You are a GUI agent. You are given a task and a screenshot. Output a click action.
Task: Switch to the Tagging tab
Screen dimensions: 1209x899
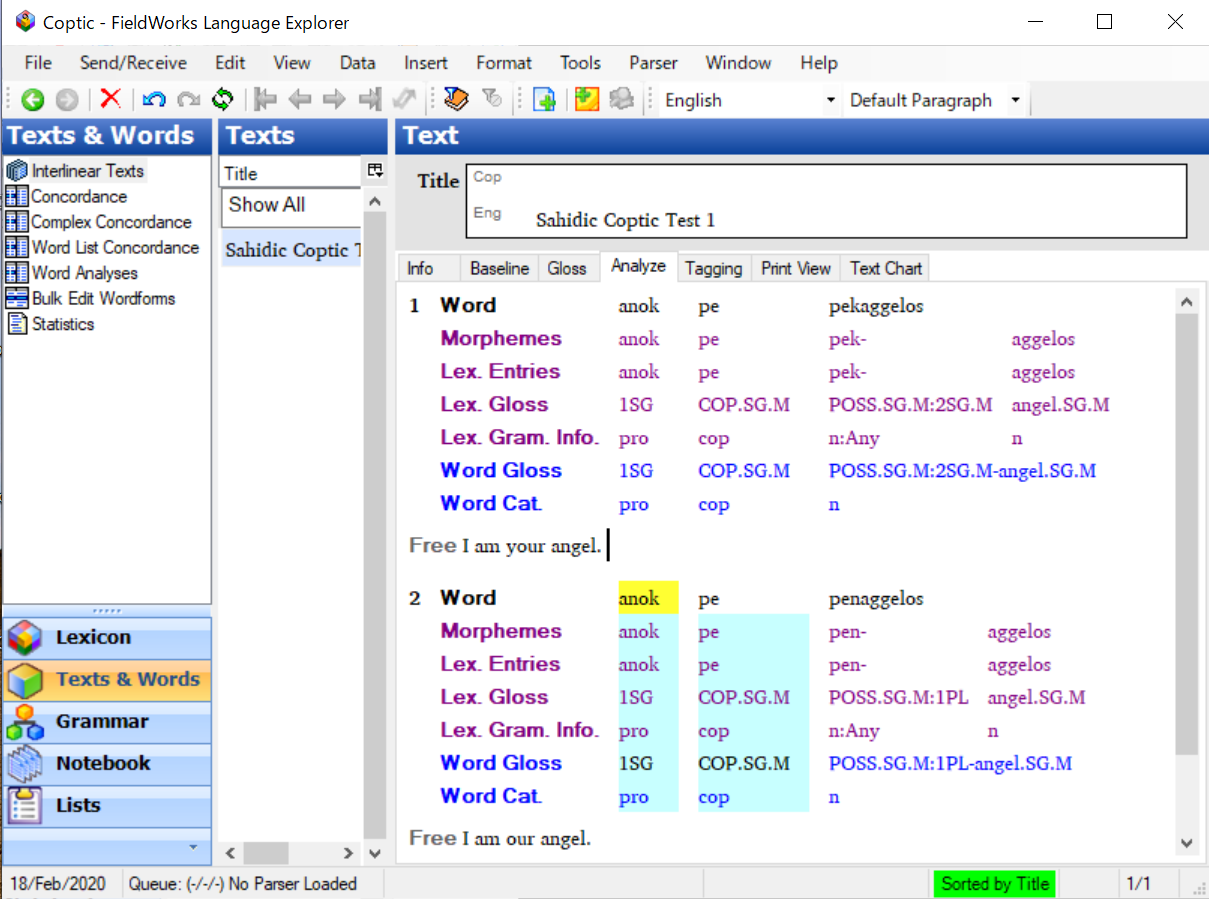(714, 268)
